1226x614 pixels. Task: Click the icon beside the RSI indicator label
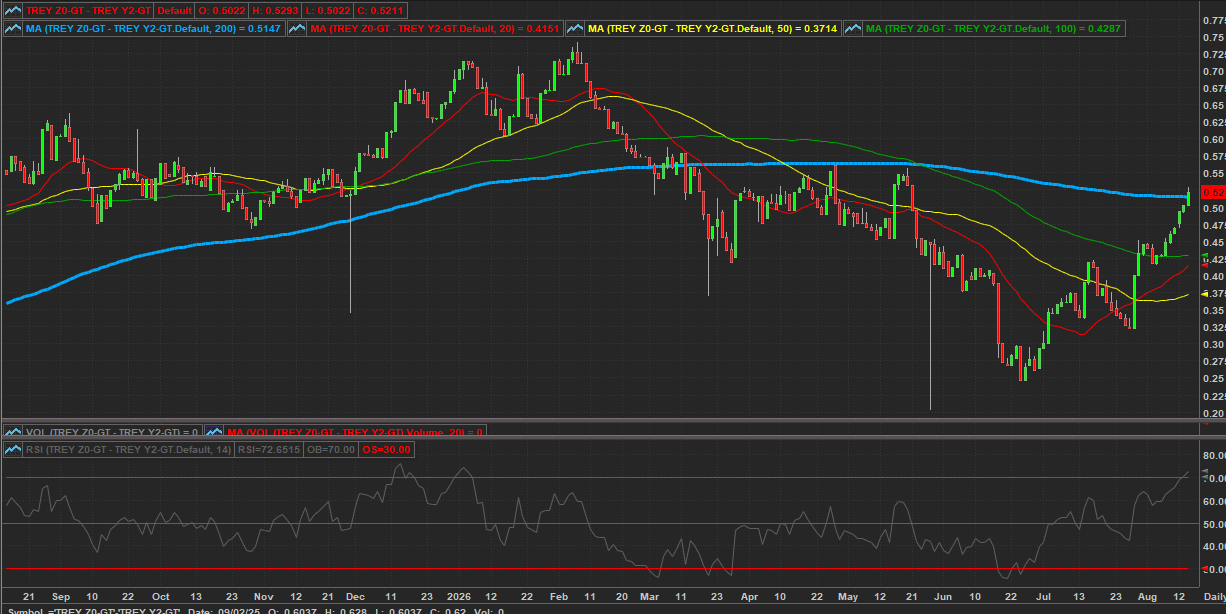coord(13,450)
